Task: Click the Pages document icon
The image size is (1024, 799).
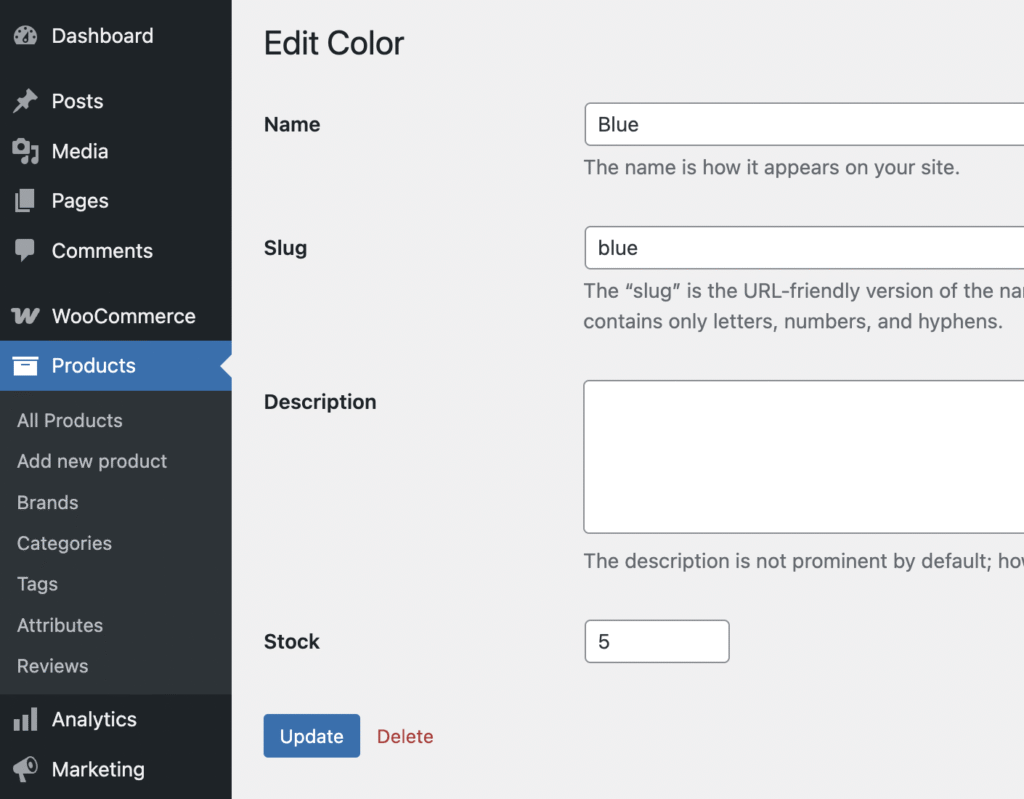Action: pyautogui.click(x=25, y=201)
